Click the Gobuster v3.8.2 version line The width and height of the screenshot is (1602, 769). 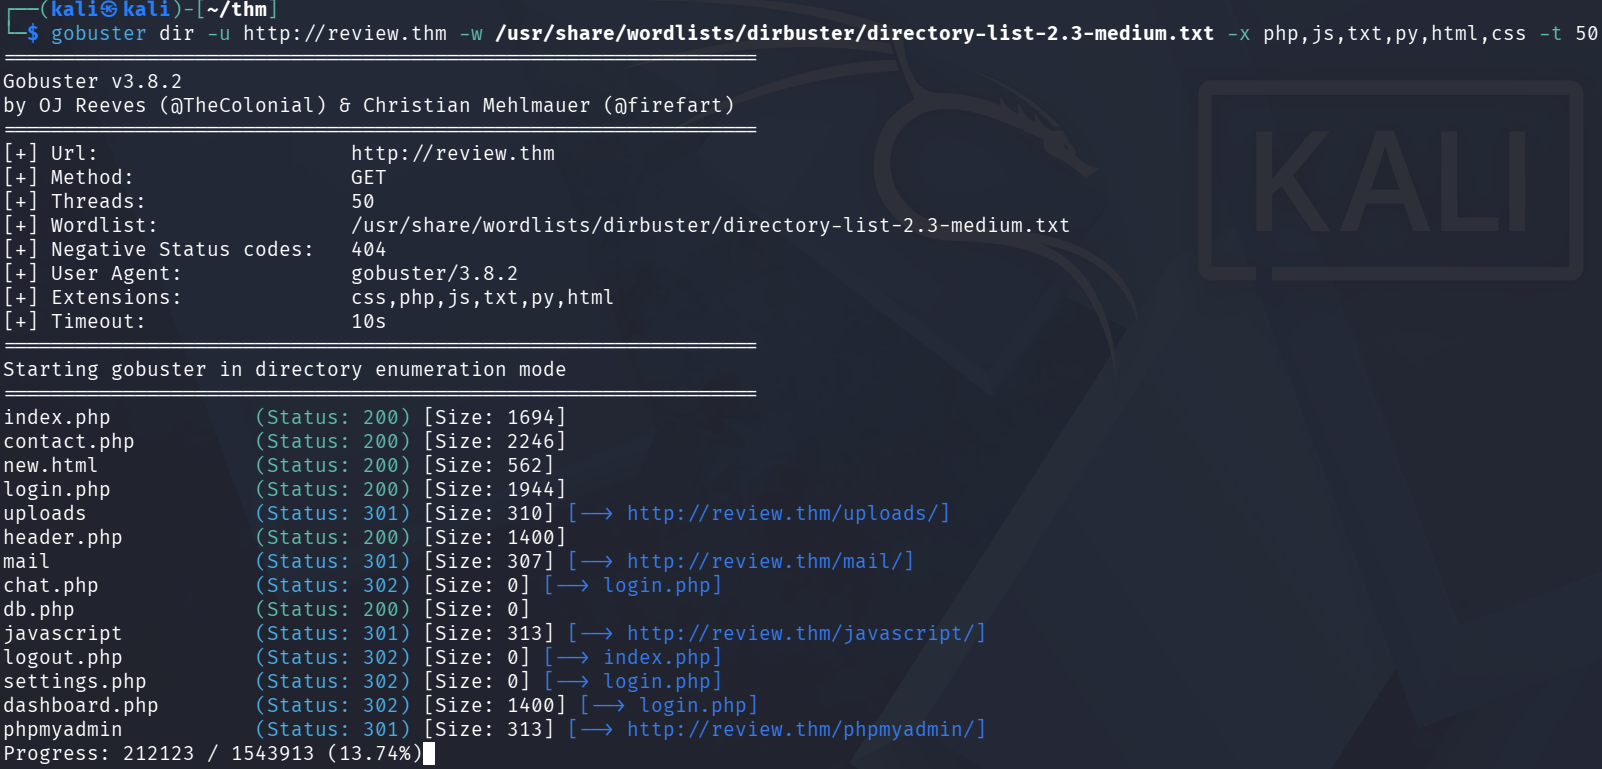click(x=93, y=81)
